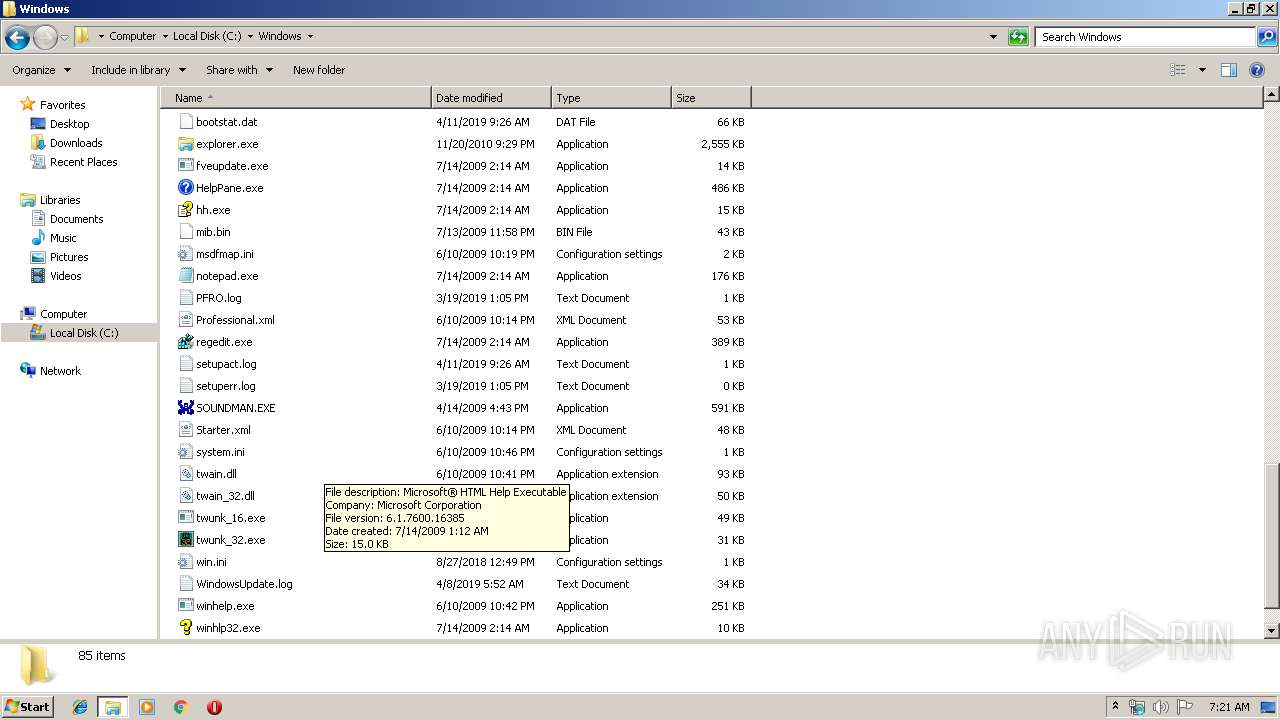The image size is (1280, 720).
Task: Open Recent Places in Favorites
Action: (x=74, y=162)
